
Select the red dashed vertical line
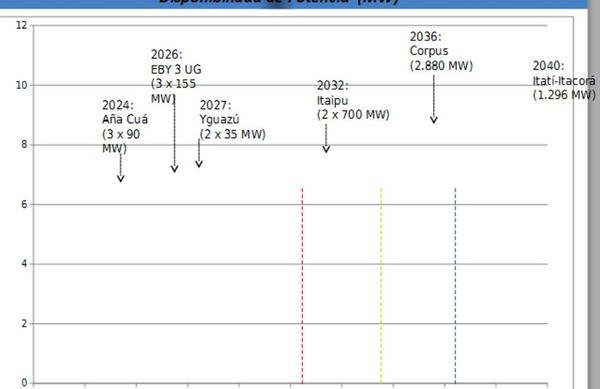[302, 285]
